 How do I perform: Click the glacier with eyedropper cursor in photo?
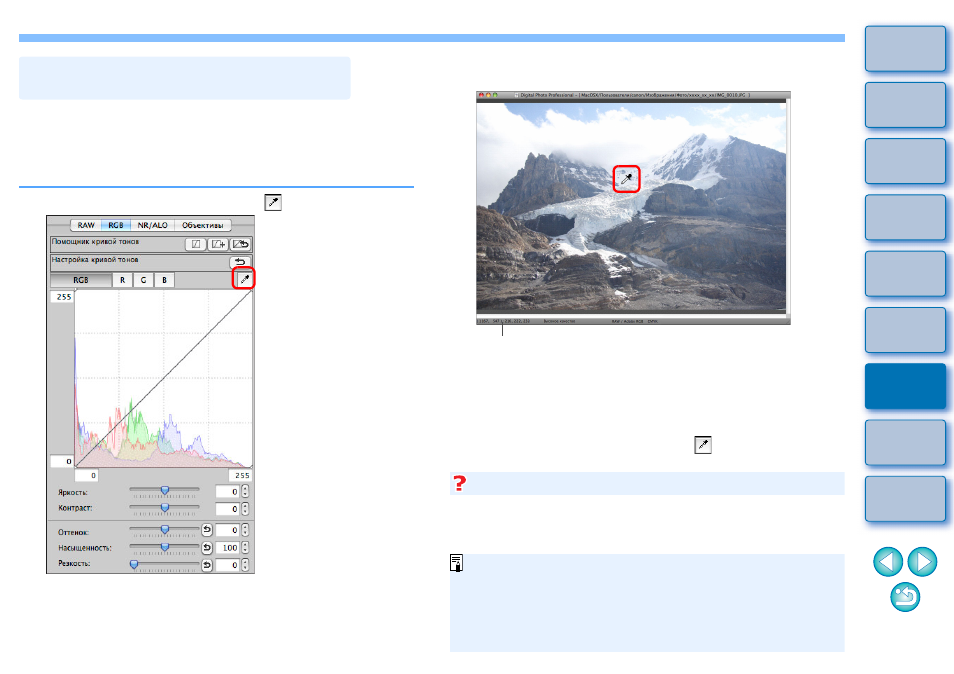pyautogui.click(x=626, y=179)
